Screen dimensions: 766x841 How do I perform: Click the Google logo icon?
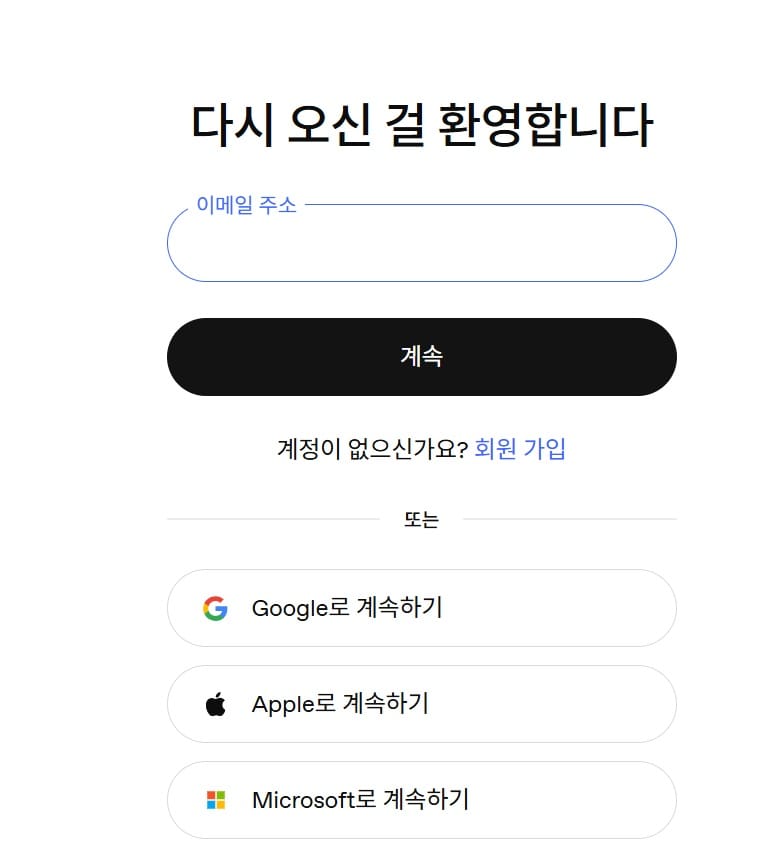(x=215, y=608)
